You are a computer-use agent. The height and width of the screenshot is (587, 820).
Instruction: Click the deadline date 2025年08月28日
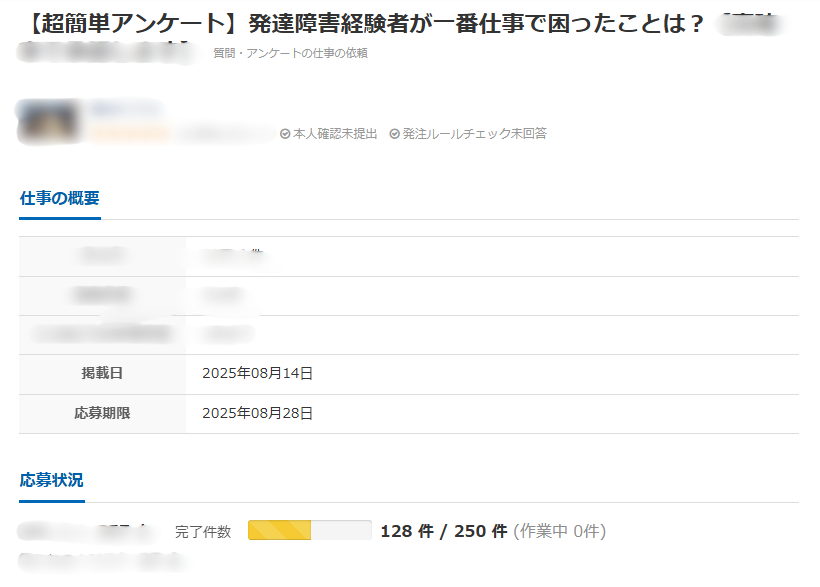pyautogui.click(x=257, y=413)
